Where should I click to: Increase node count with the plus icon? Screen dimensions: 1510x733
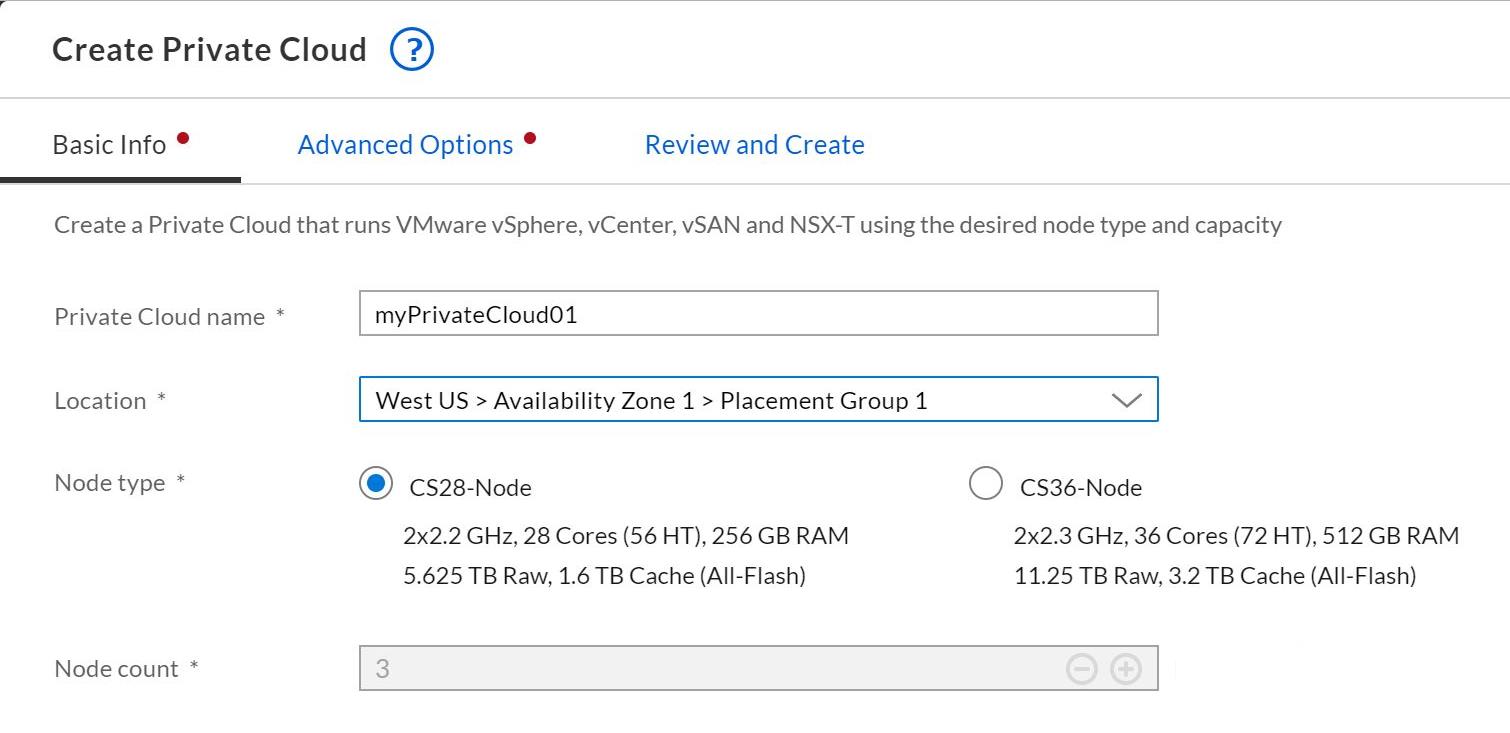click(1126, 669)
